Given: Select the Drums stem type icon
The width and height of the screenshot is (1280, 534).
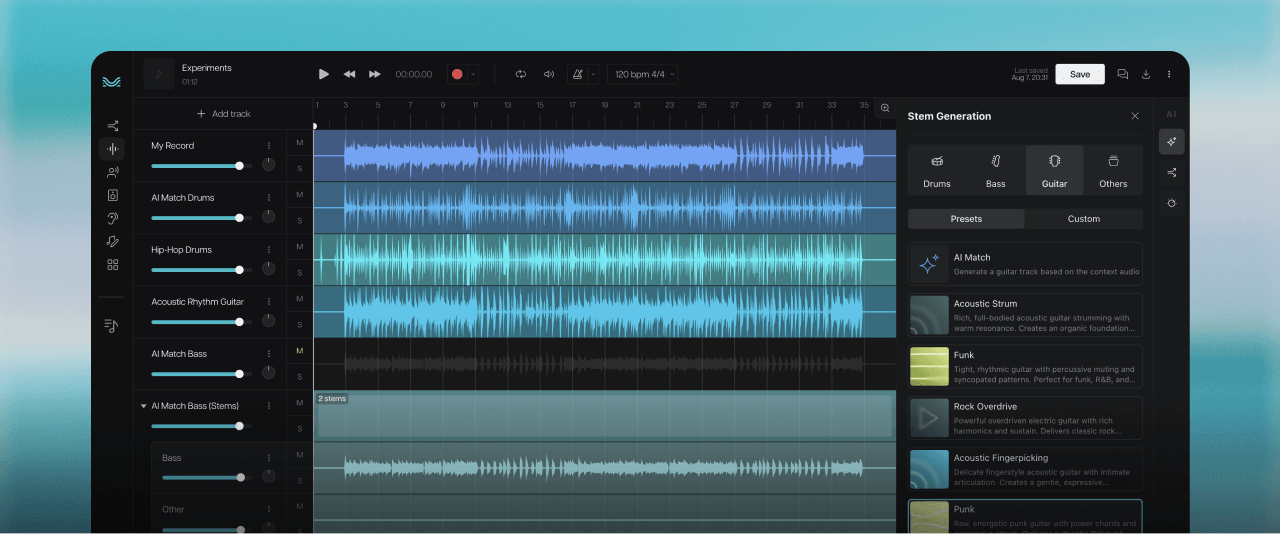Looking at the screenshot, I should click(x=937, y=169).
